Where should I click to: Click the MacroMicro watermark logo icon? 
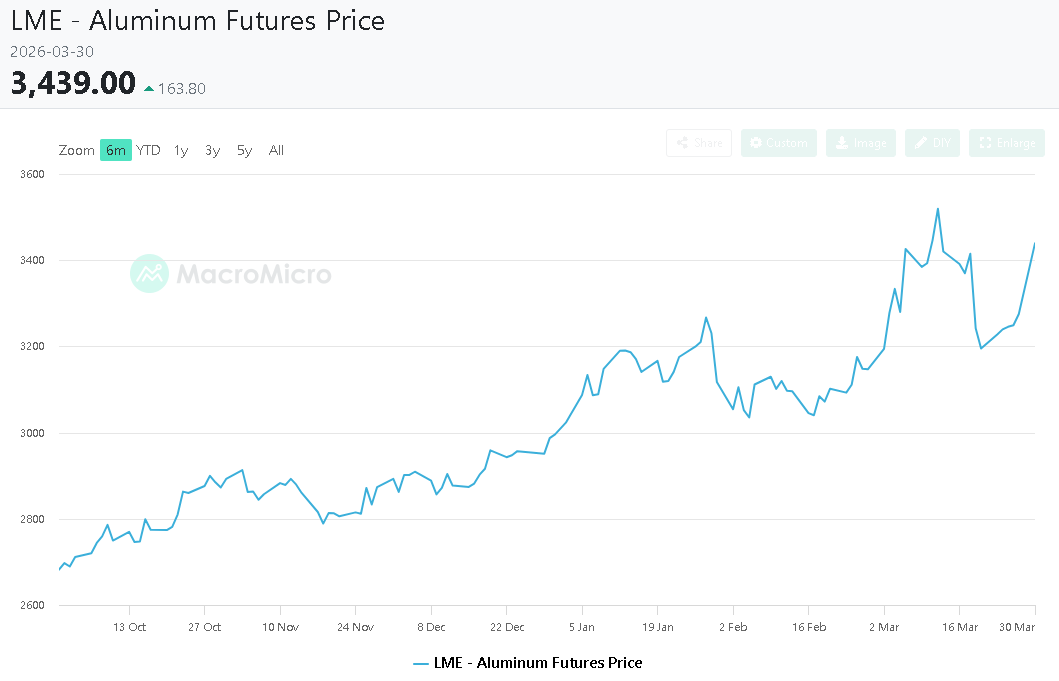(x=150, y=273)
